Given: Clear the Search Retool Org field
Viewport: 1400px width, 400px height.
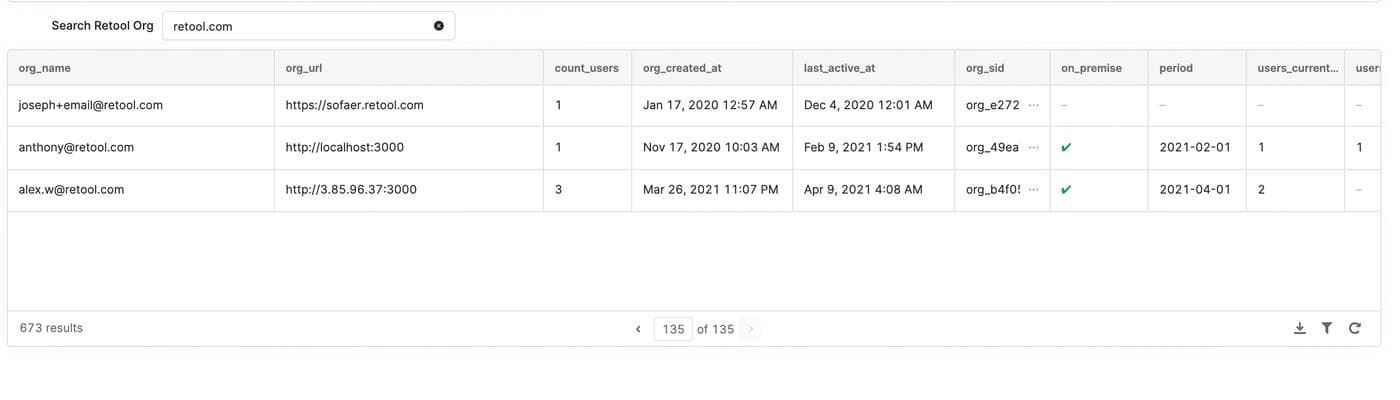Looking at the screenshot, I should click(438, 26).
